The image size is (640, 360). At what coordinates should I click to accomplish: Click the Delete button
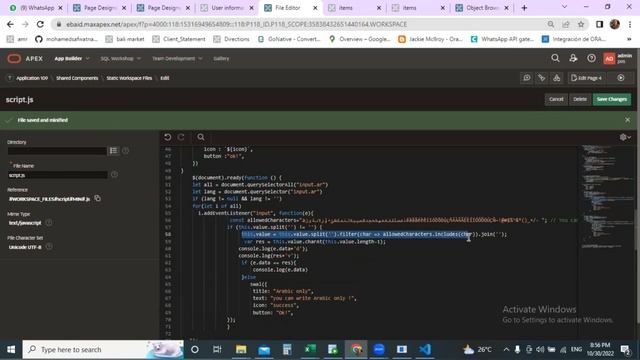point(580,99)
